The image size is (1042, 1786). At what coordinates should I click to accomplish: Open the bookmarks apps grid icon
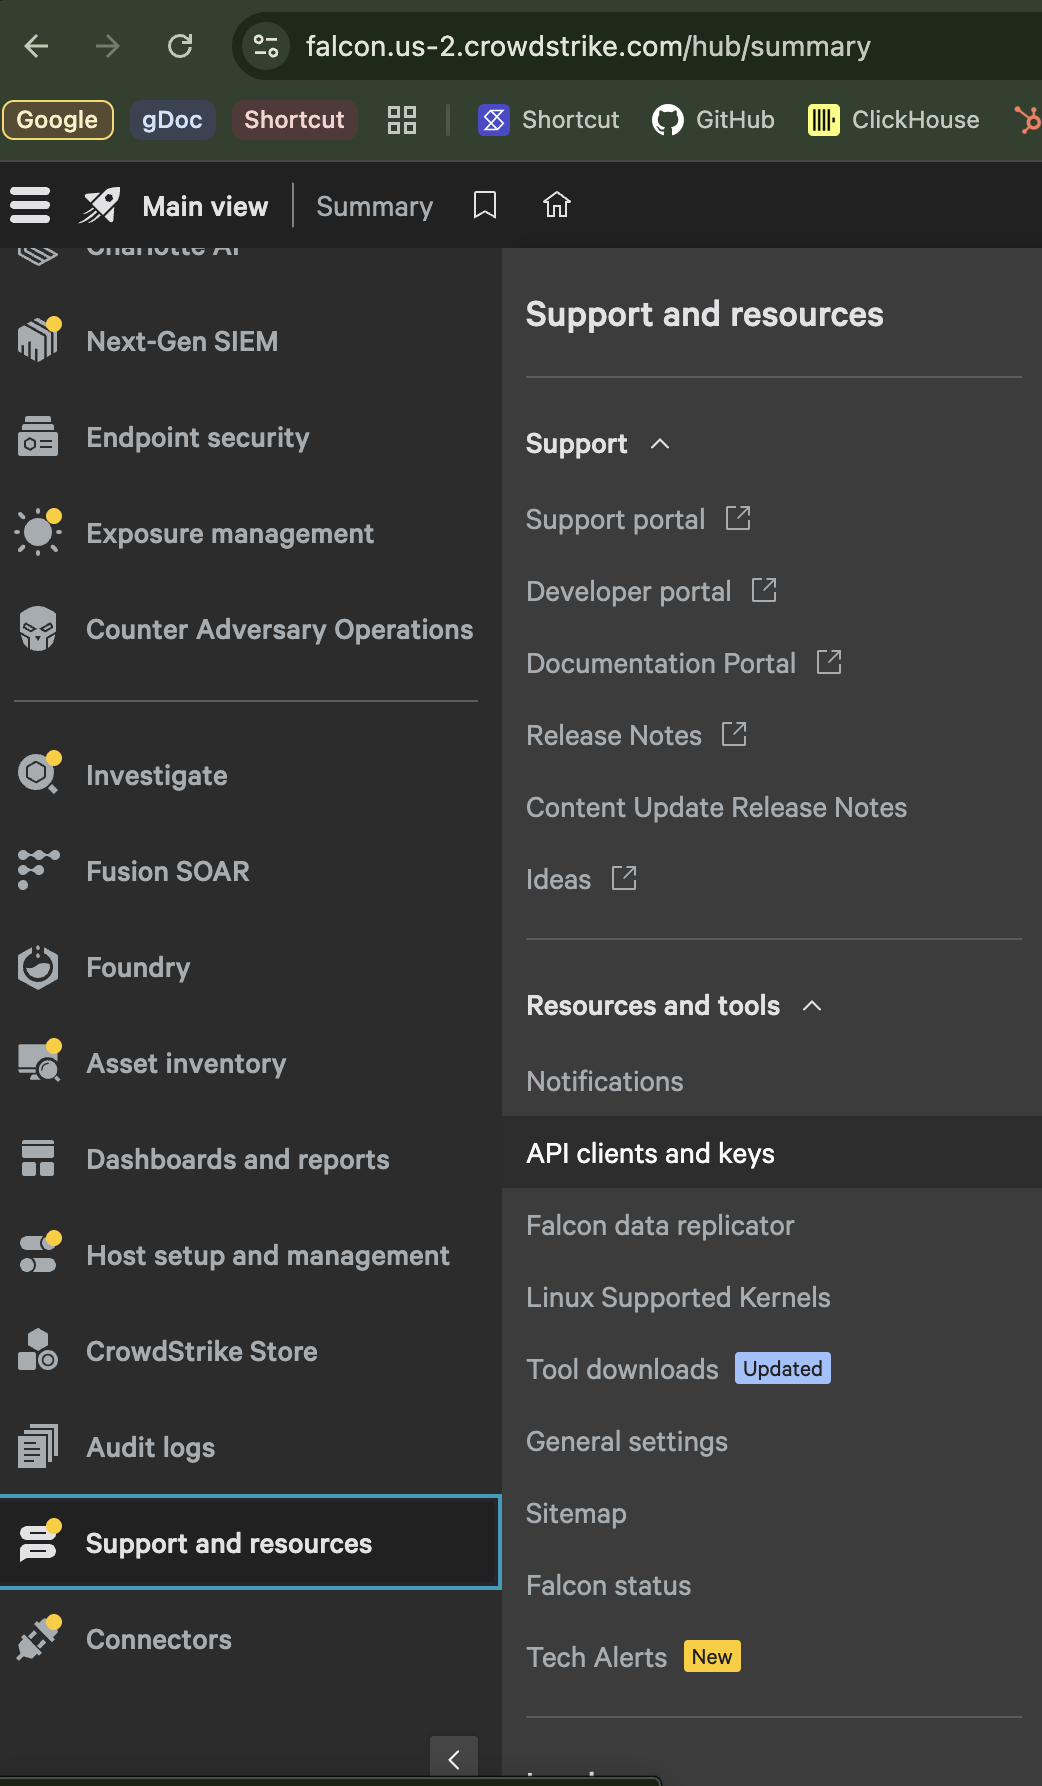[402, 120]
